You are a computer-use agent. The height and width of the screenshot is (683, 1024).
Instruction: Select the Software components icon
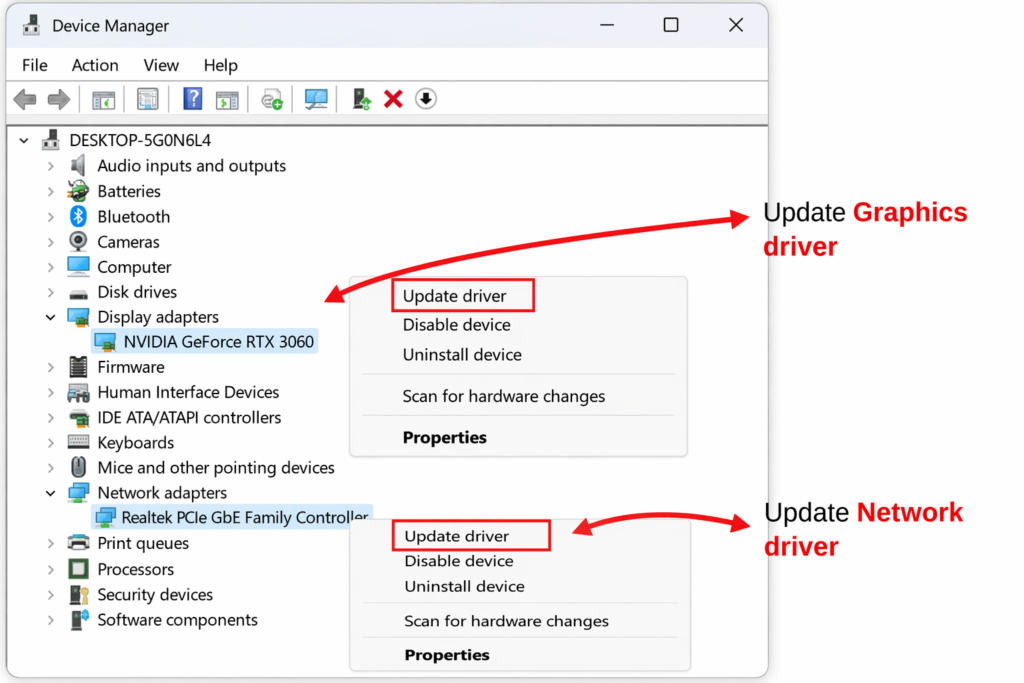pos(79,619)
